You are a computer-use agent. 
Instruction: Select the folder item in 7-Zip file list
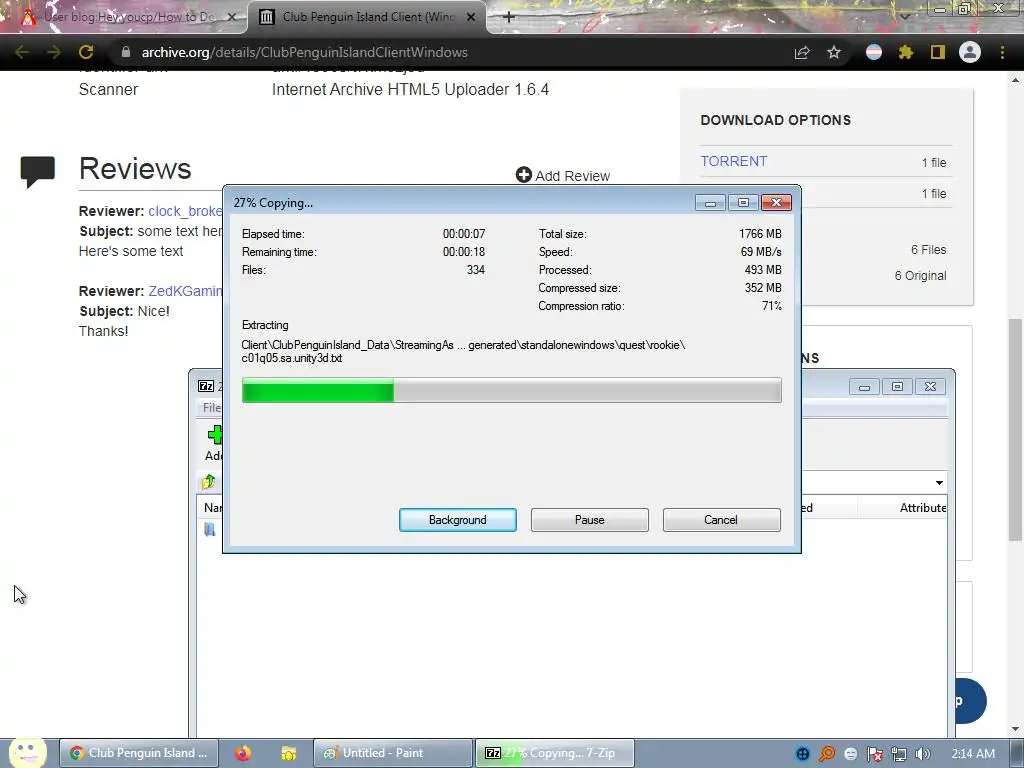(x=210, y=530)
